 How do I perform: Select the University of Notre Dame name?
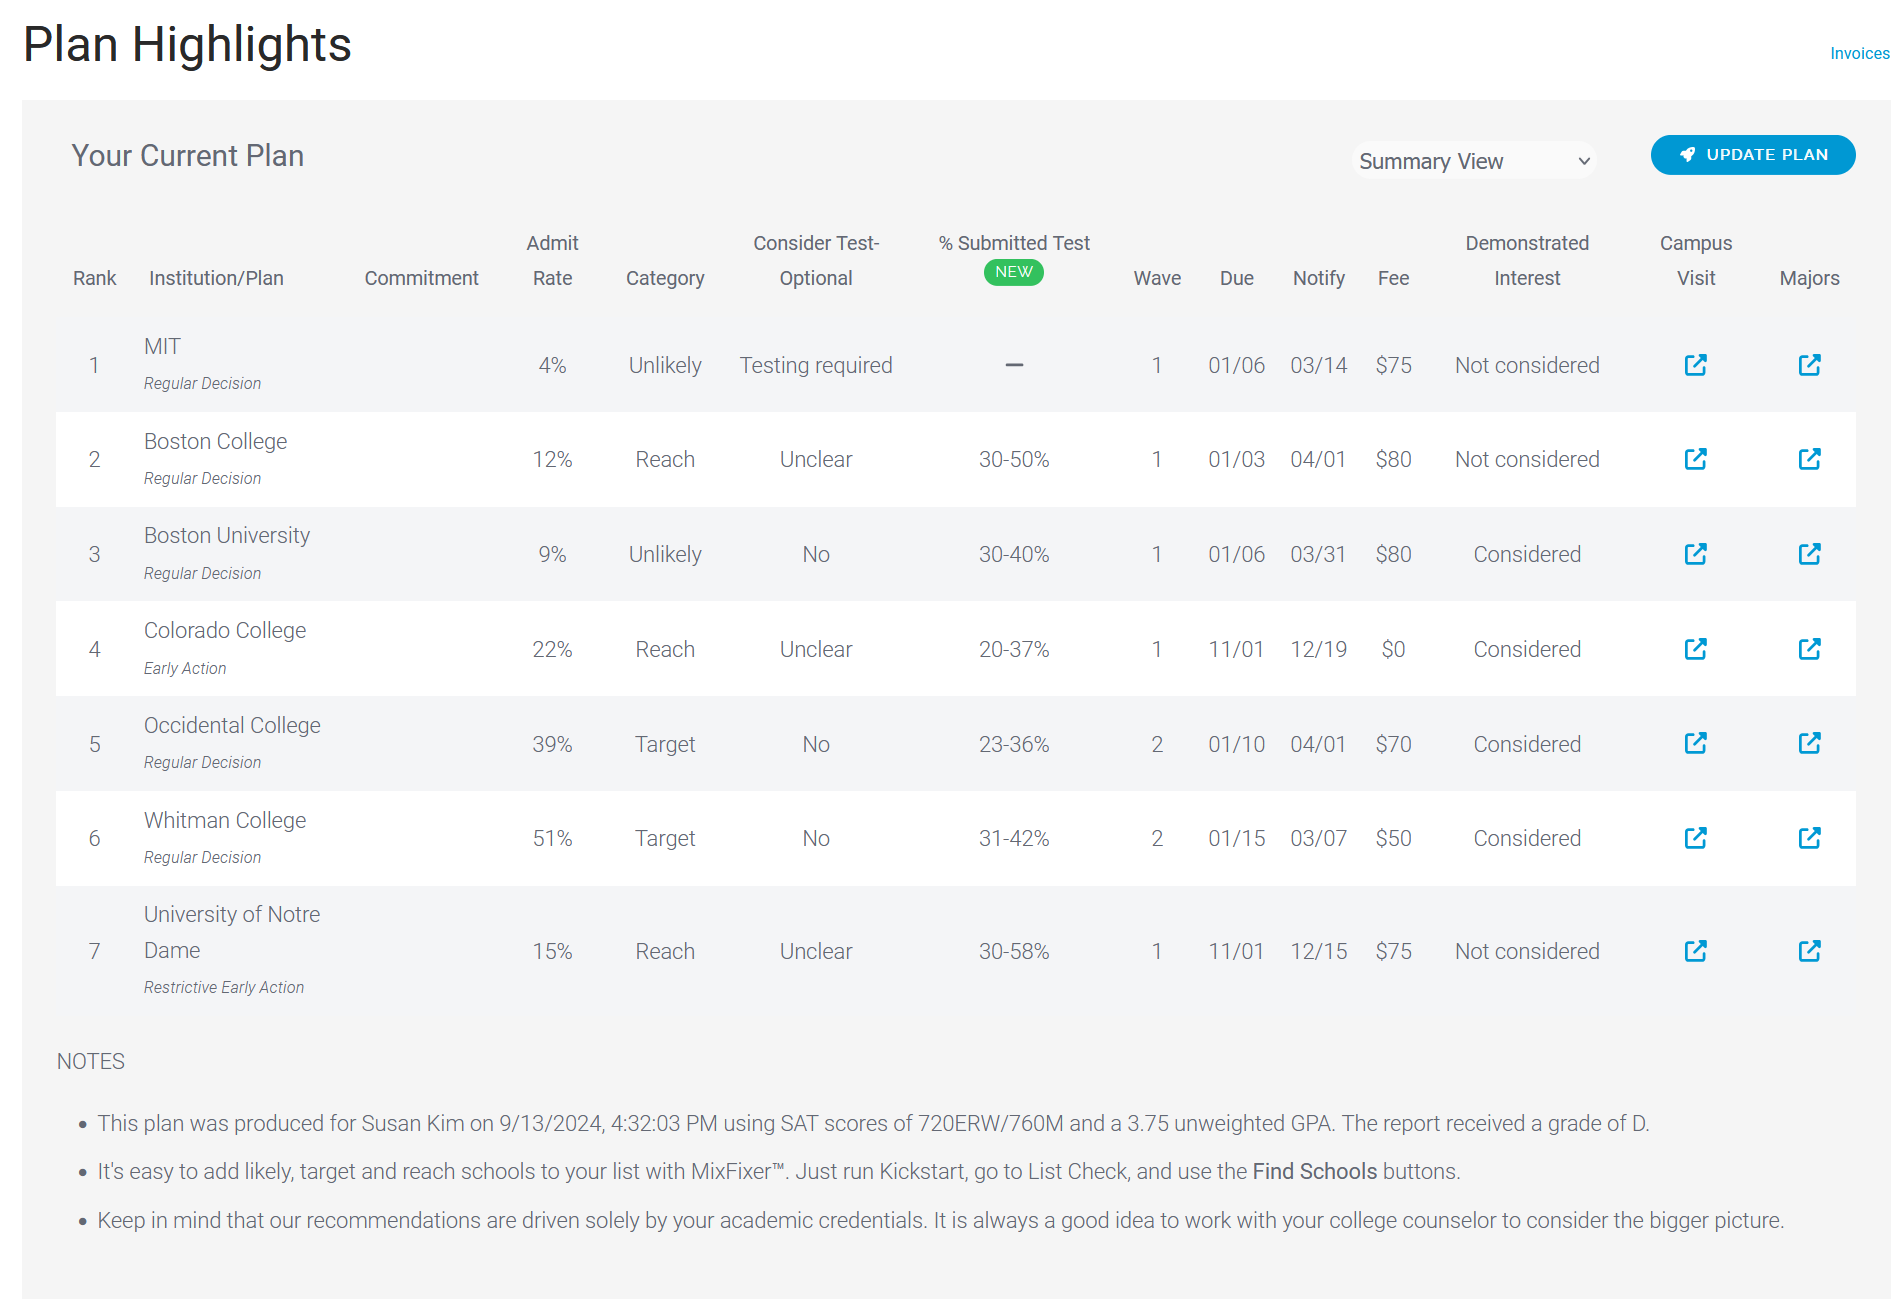[232, 932]
